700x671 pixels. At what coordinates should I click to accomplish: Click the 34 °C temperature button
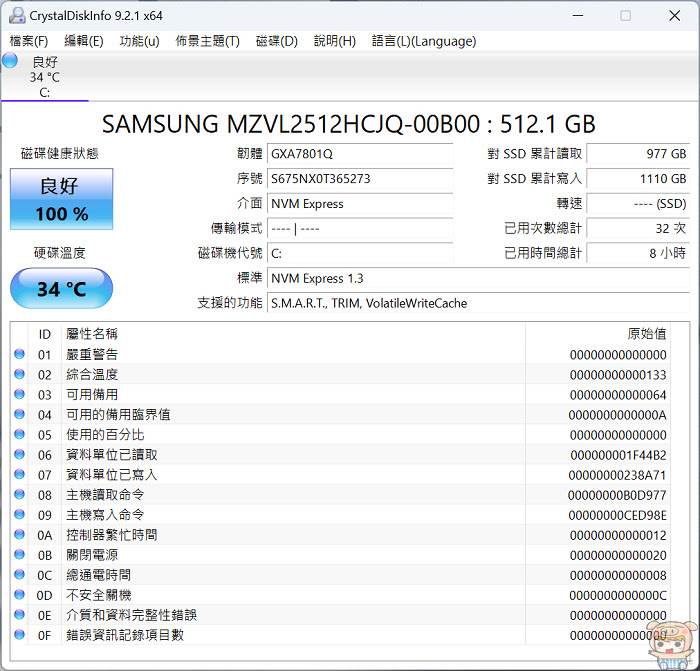pyautogui.click(x=62, y=288)
